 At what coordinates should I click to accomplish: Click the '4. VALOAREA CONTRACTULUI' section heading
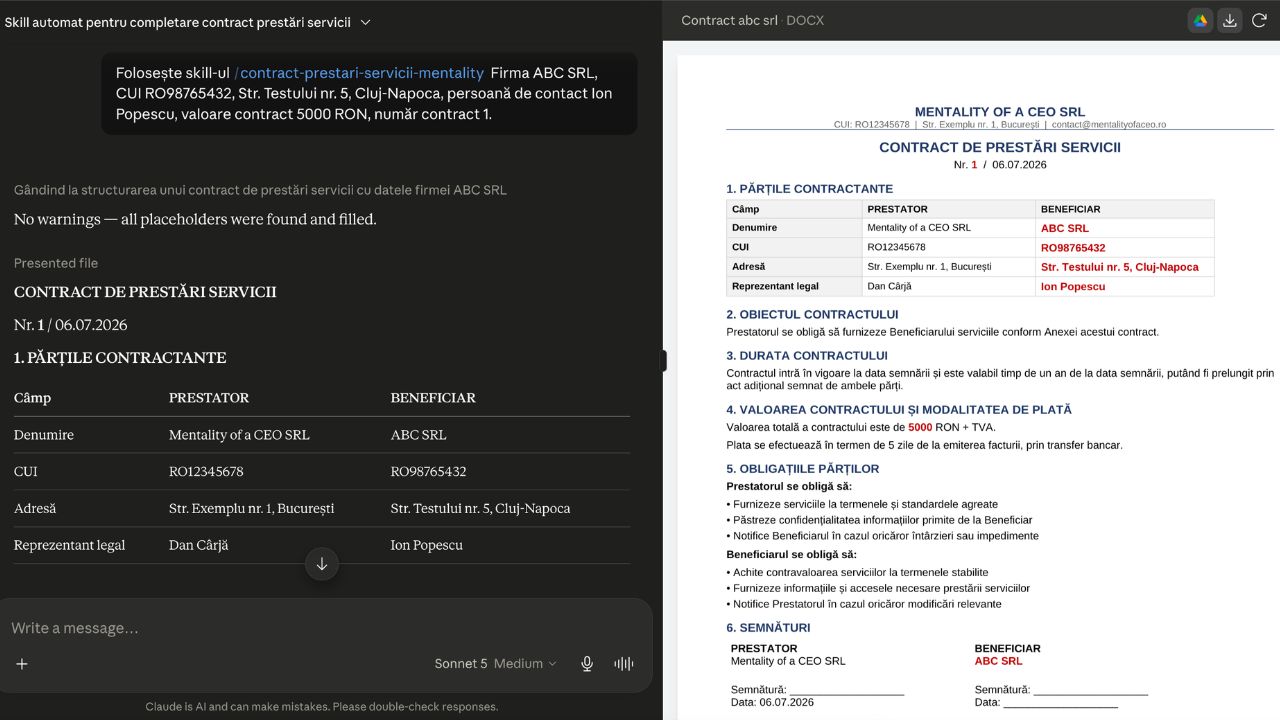click(899, 409)
